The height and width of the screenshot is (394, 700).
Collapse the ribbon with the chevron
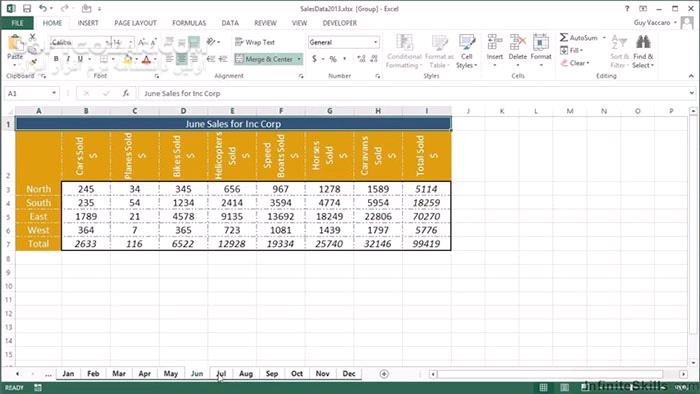coord(691,76)
